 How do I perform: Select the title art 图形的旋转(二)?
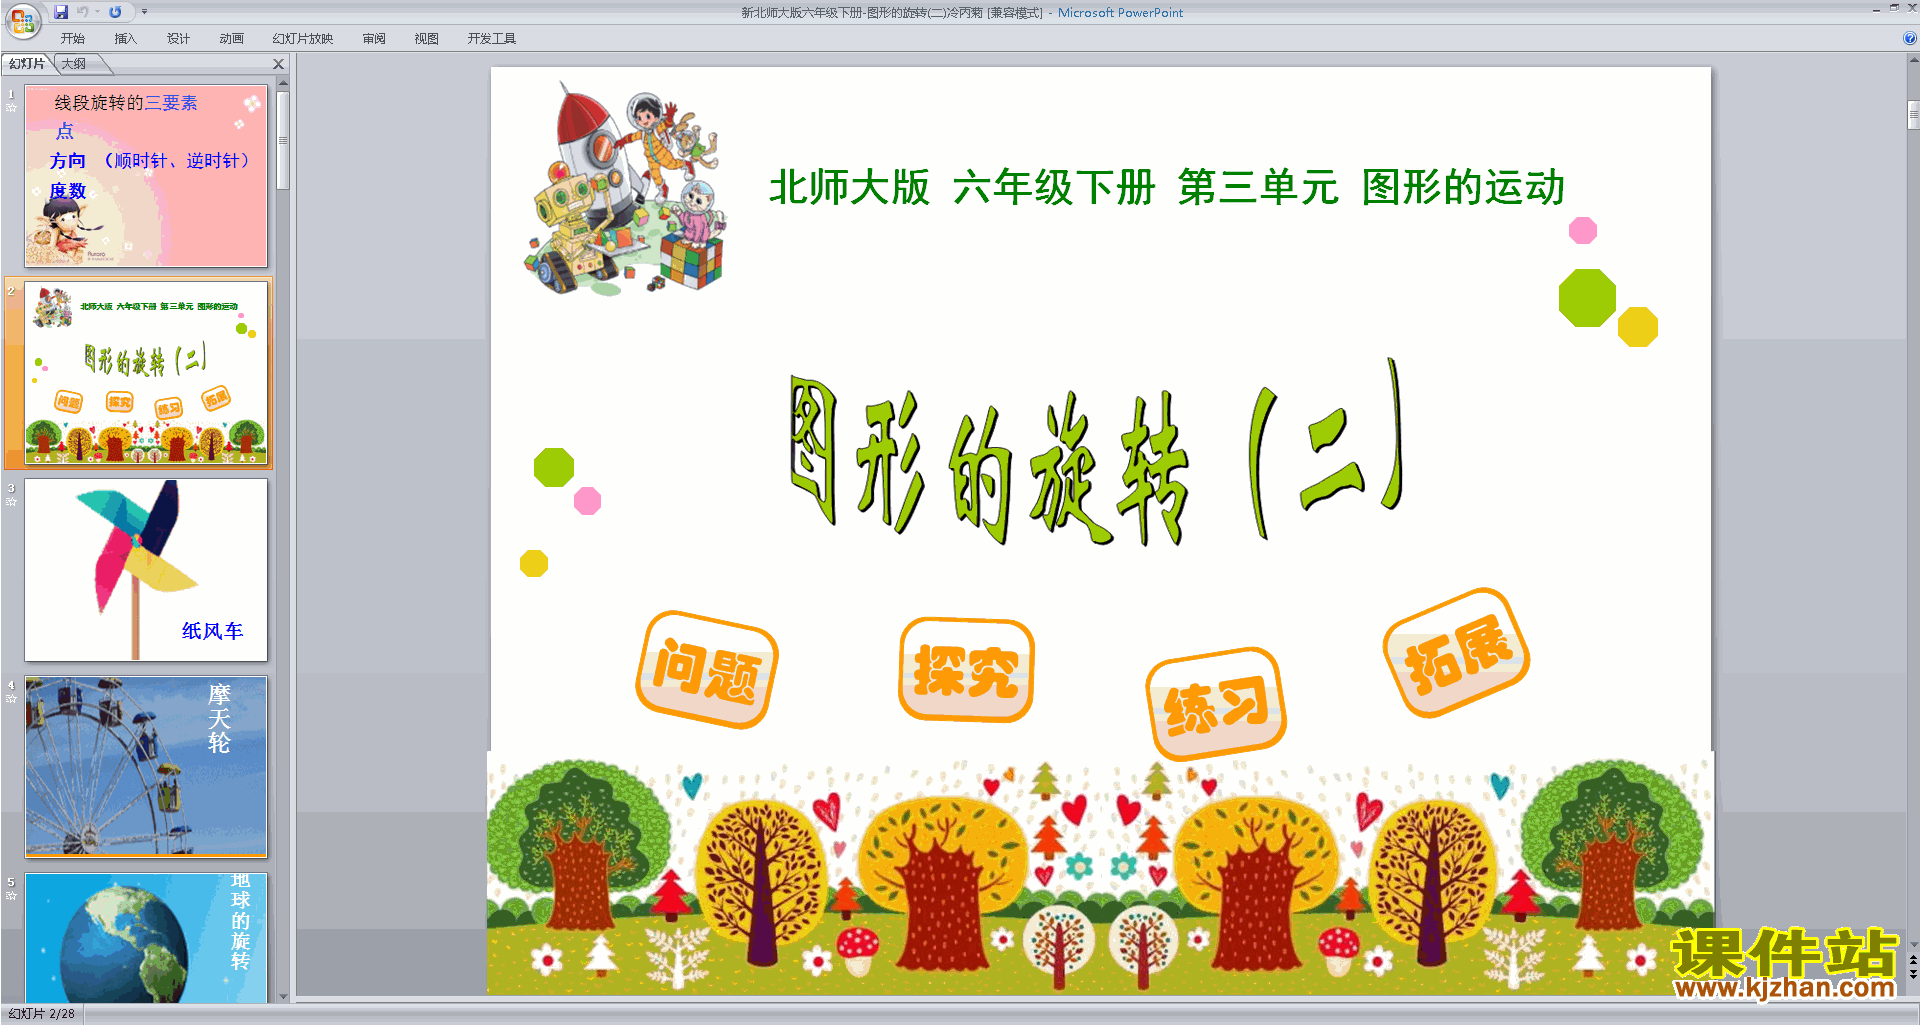point(1096,452)
